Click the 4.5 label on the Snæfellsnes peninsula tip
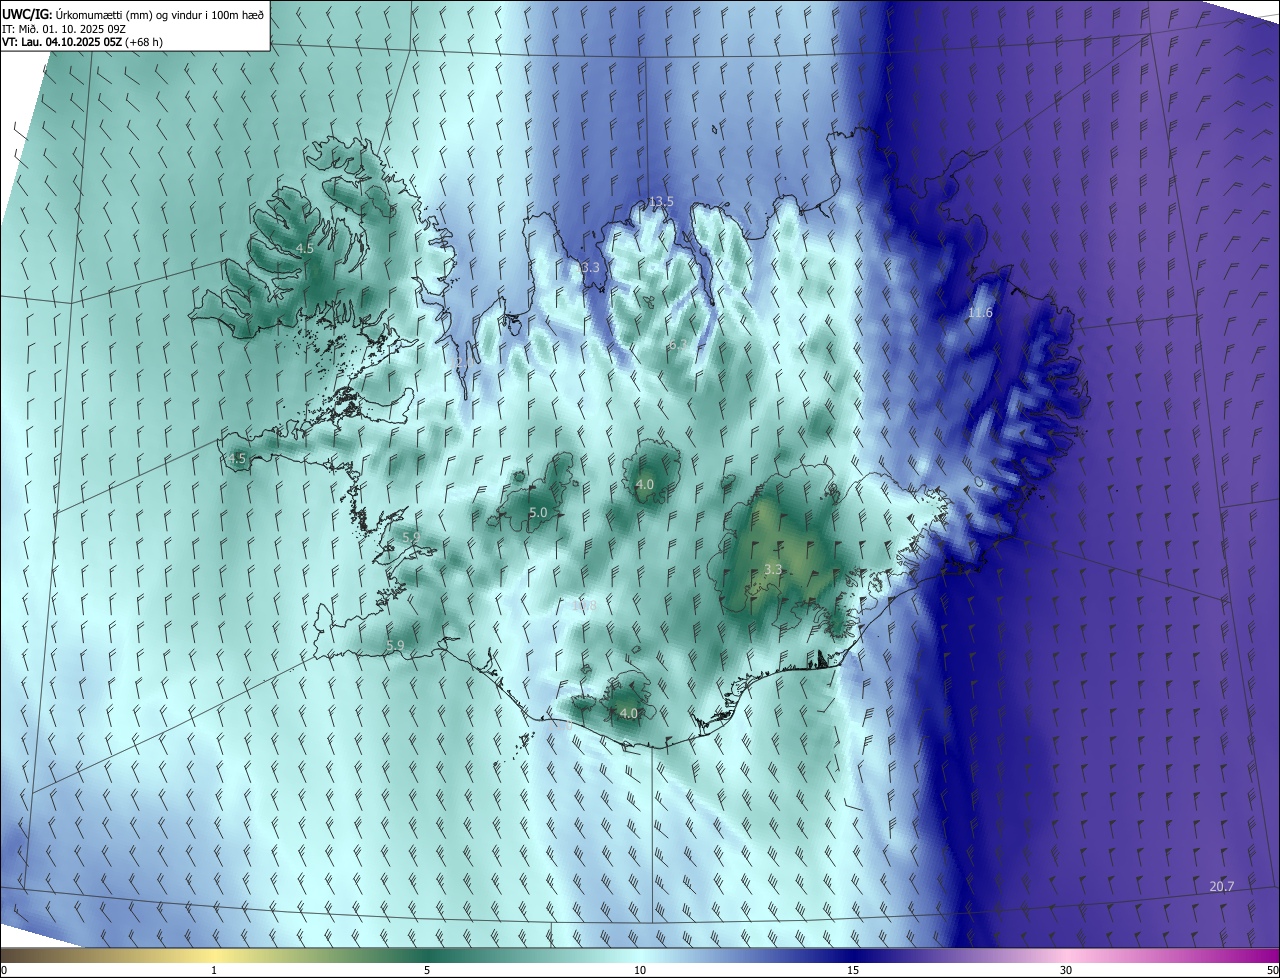 [x=236, y=458]
